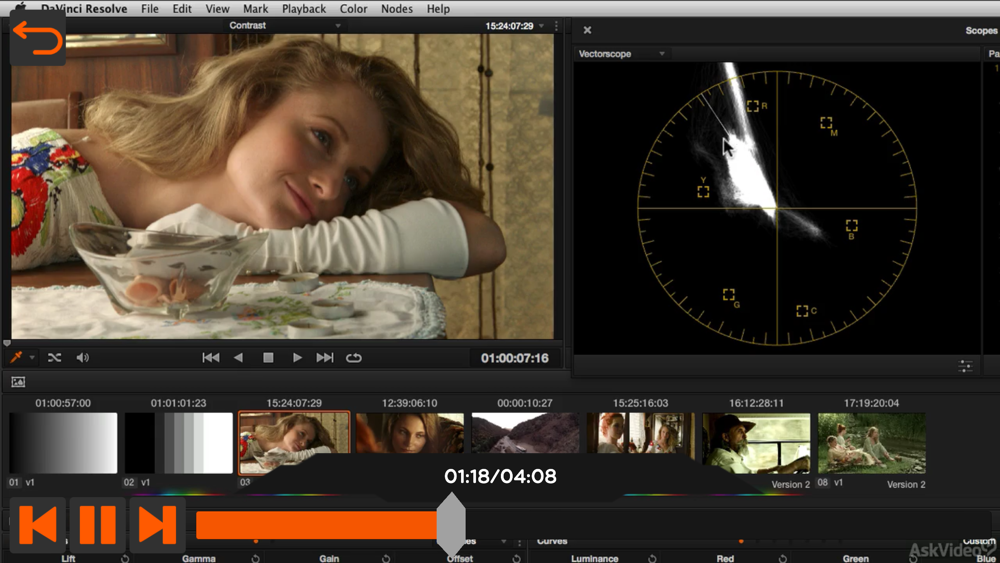The image size is (1000, 563).
Task: Click the 01:01:01:23 timecode label
Action: tap(179, 403)
